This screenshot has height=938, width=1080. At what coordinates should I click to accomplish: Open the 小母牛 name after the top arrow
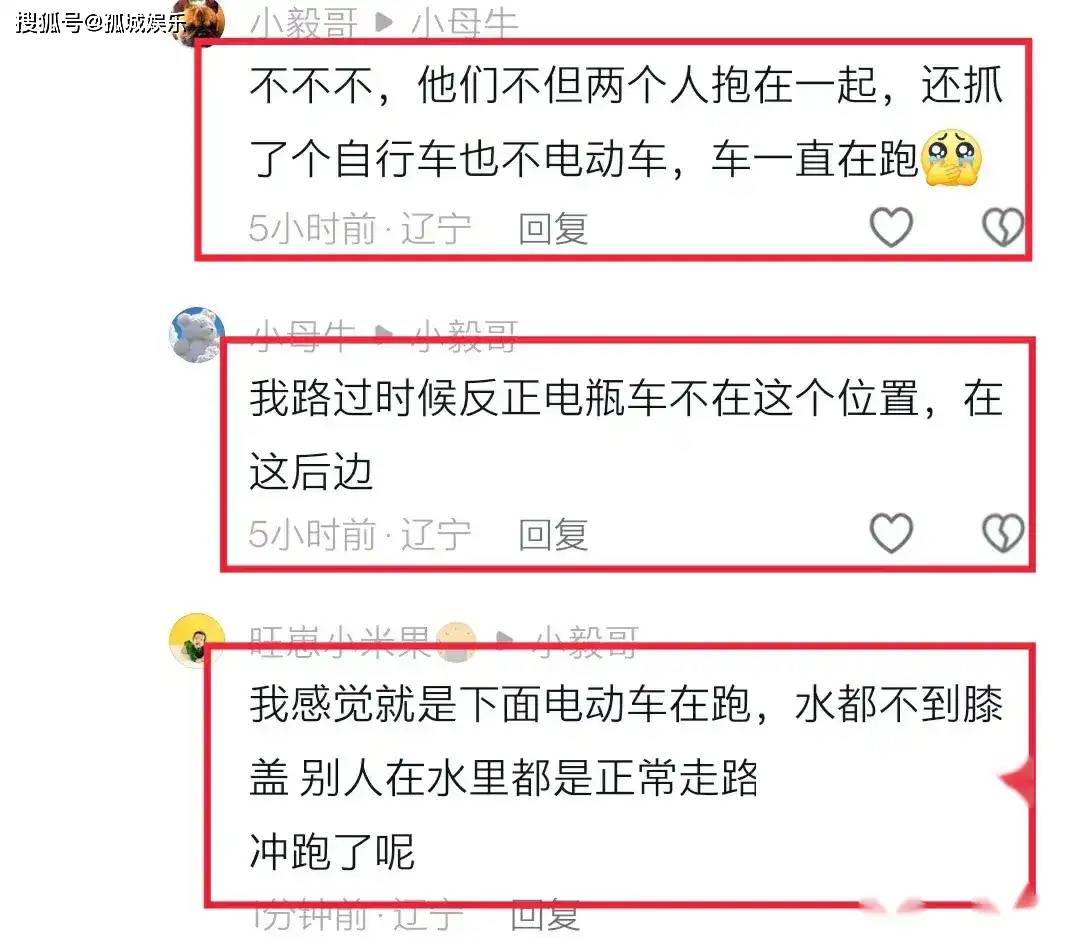[x=464, y=23]
